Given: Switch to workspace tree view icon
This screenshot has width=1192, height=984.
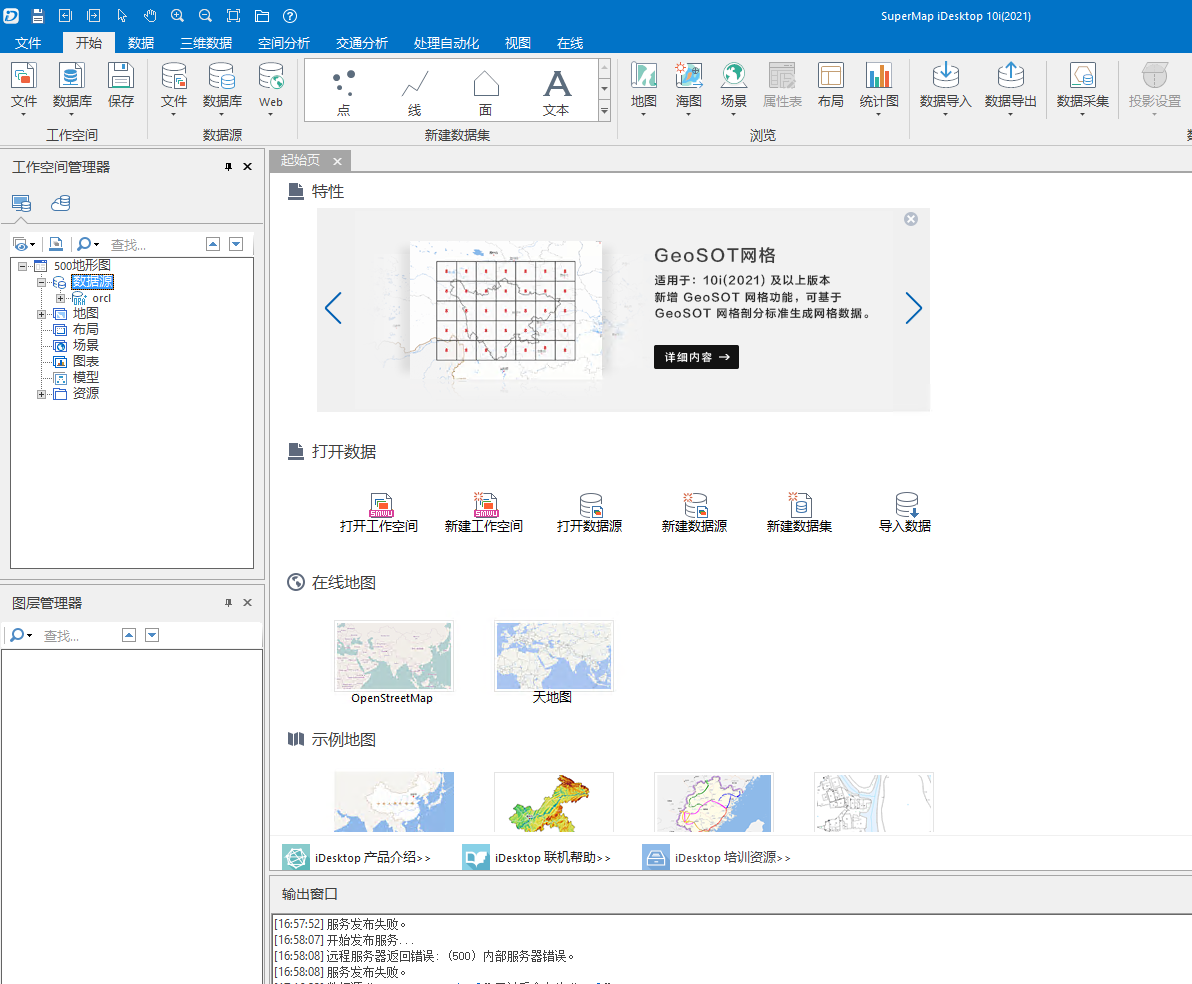Looking at the screenshot, I should click(x=21, y=203).
